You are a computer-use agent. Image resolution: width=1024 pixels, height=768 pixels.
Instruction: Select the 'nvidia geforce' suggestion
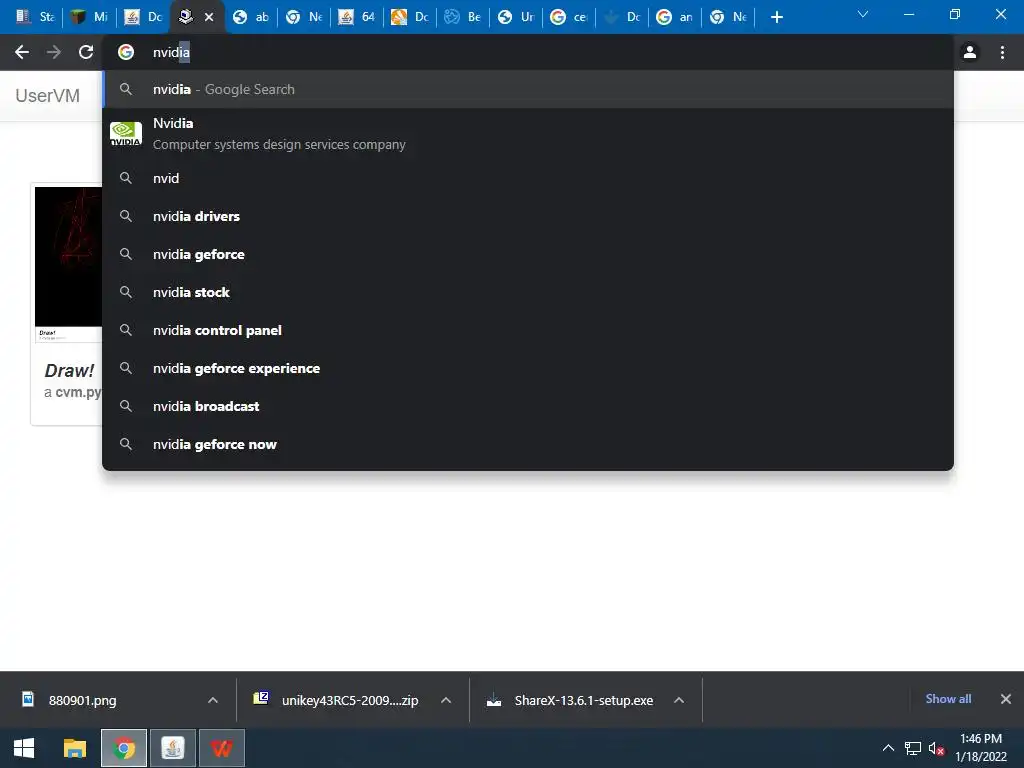tap(528, 254)
